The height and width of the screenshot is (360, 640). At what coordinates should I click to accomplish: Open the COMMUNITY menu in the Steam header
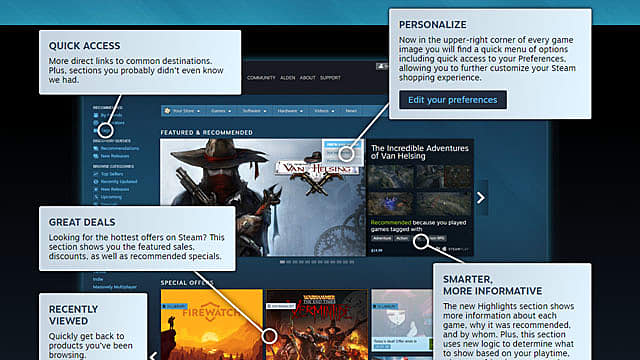click(261, 78)
